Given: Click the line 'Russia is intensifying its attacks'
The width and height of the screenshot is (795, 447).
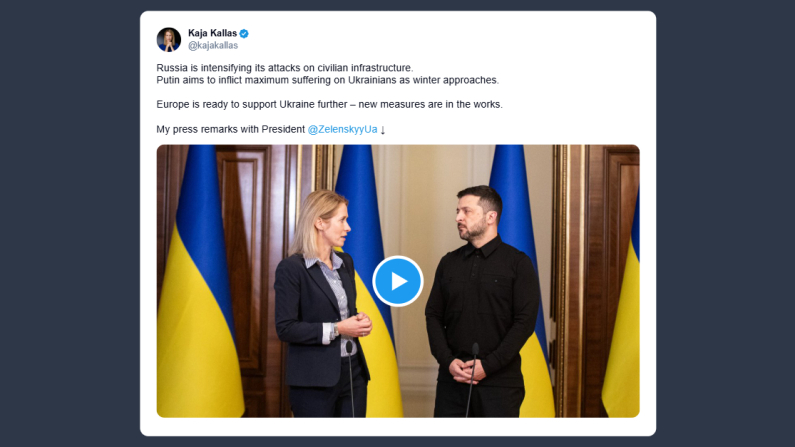Looking at the screenshot, I should [x=284, y=68].
